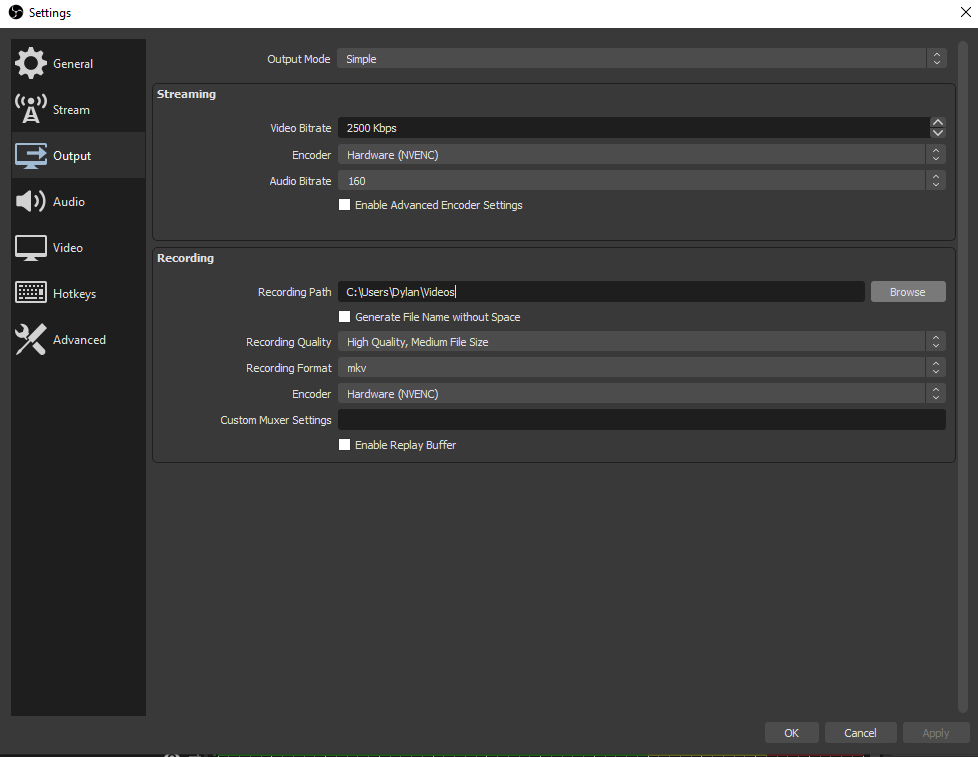Cancel the settings changes

click(x=860, y=733)
